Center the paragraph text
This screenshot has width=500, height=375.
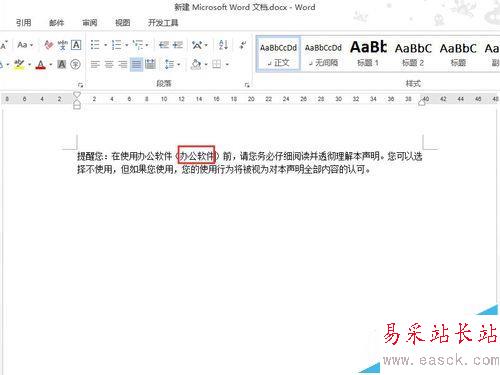pos(109,64)
